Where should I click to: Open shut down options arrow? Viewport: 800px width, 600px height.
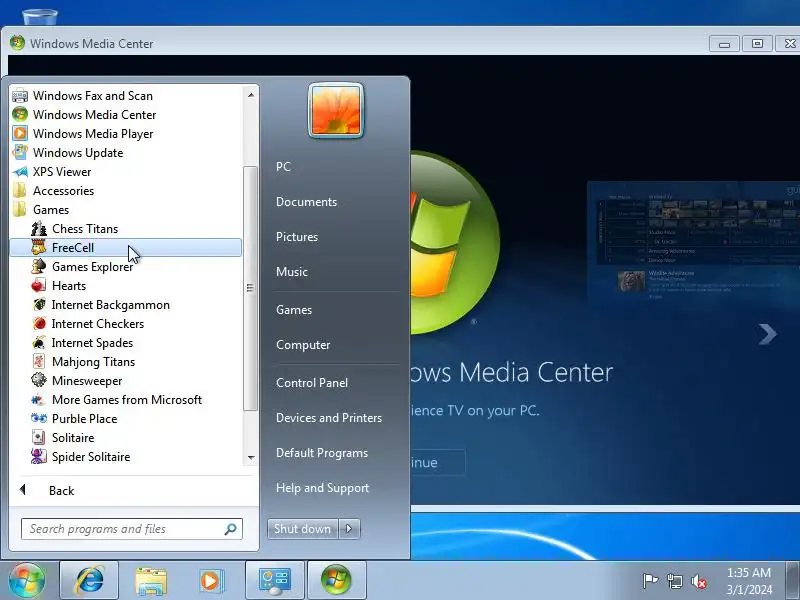coord(349,529)
